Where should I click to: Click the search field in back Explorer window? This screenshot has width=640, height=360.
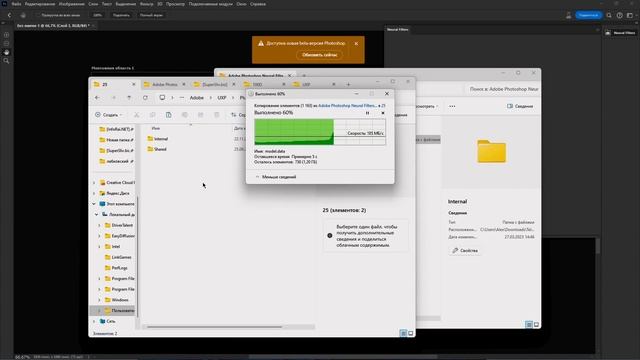tap(503, 89)
